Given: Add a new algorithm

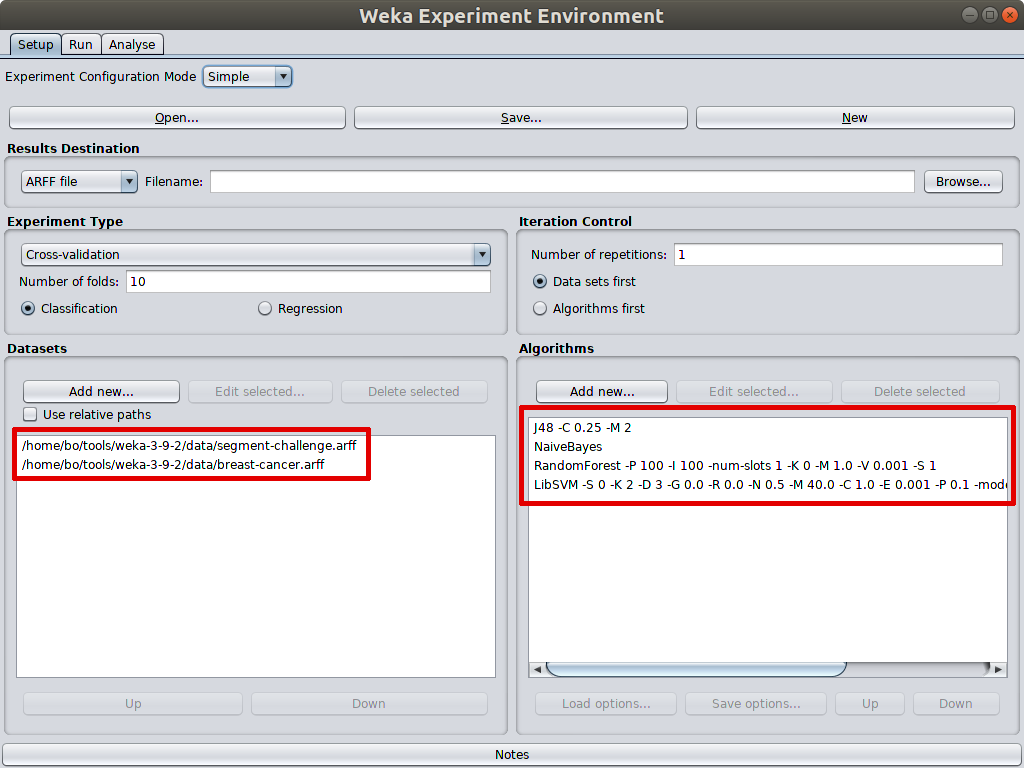Looking at the screenshot, I should [601, 391].
